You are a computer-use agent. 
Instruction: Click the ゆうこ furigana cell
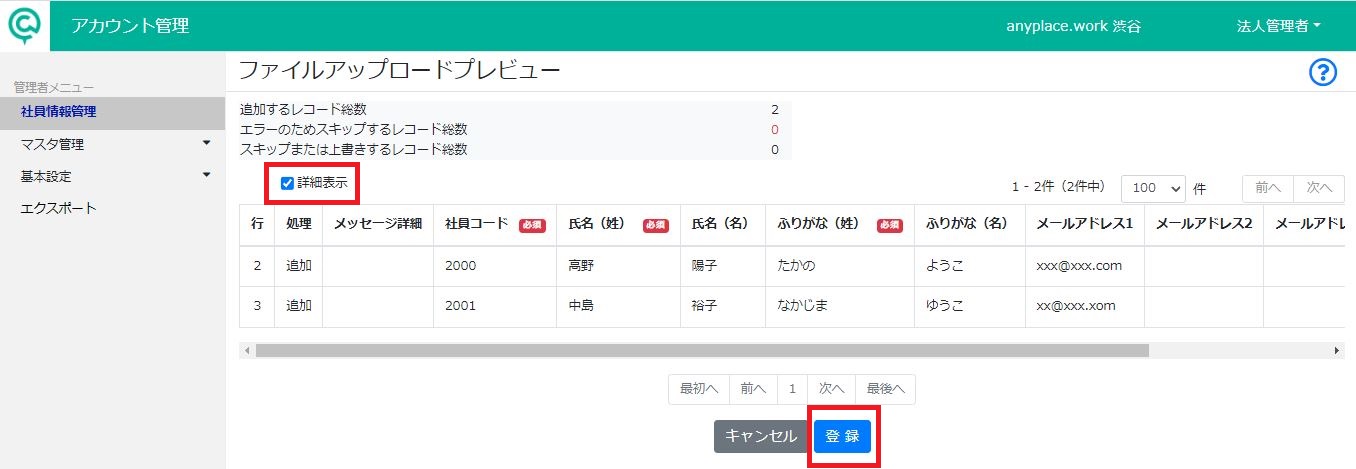pos(970,306)
